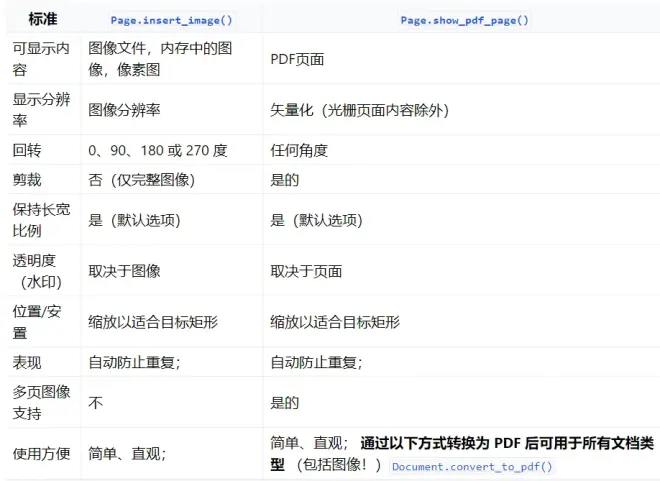Click the 标准 column header
The width and height of the screenshot is (660, 481).
(x=43, y=19)
